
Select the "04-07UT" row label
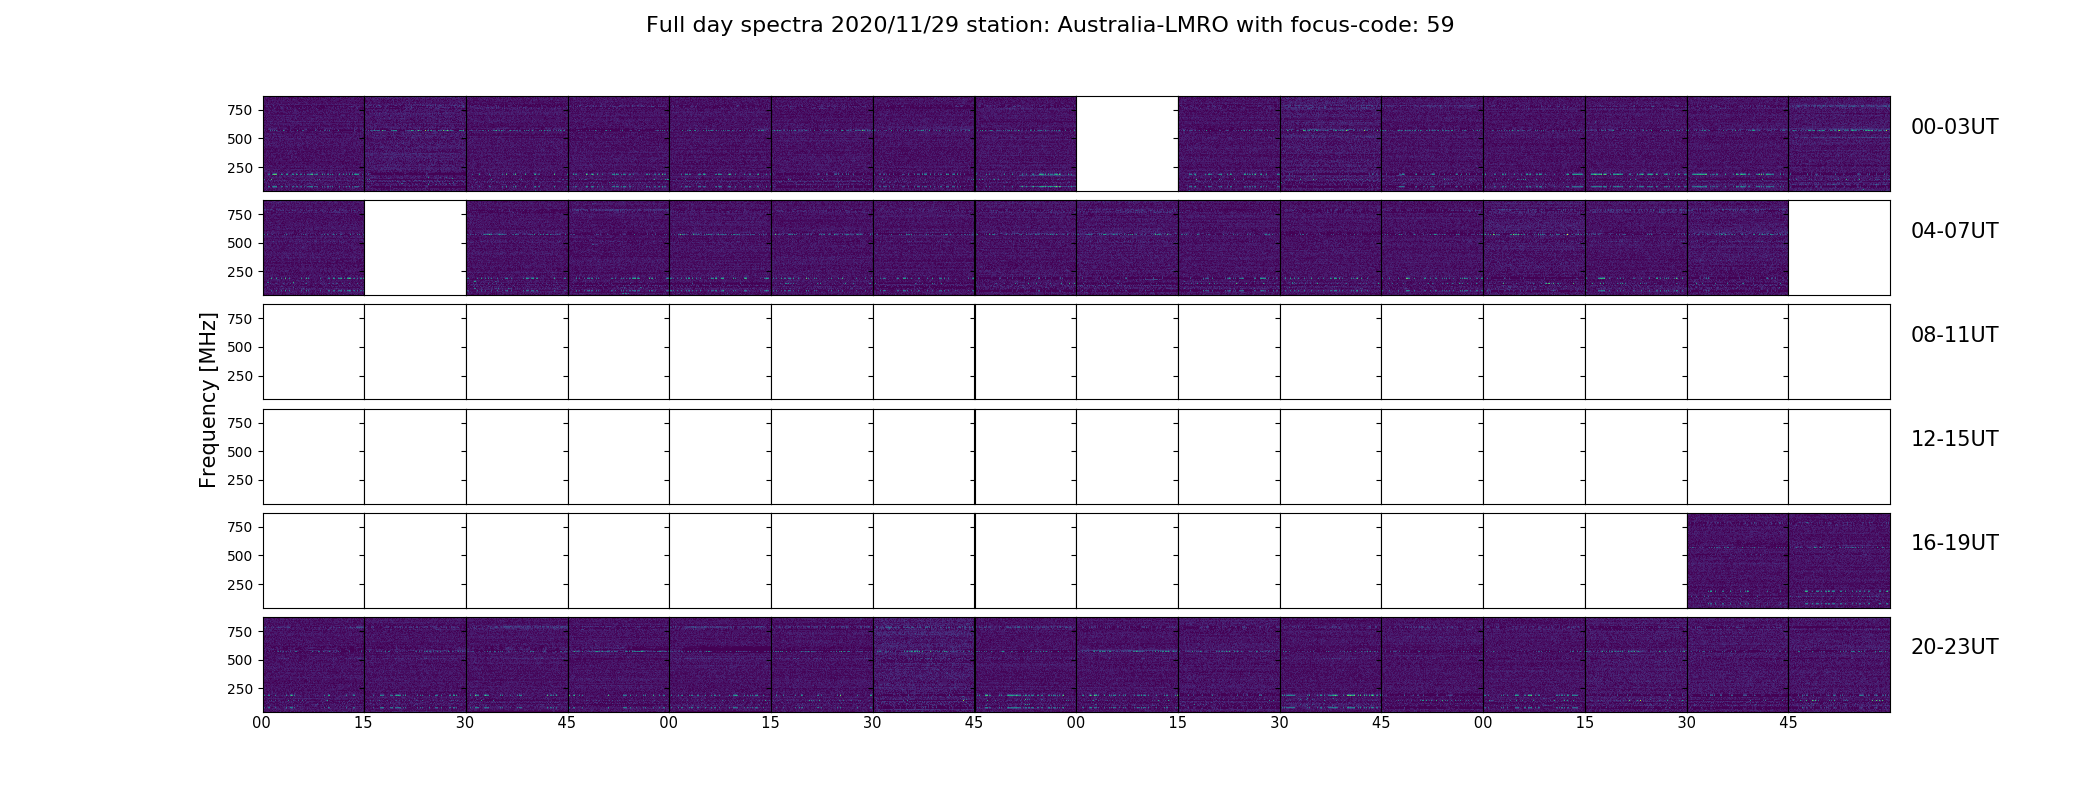(x=1954, y=231)
